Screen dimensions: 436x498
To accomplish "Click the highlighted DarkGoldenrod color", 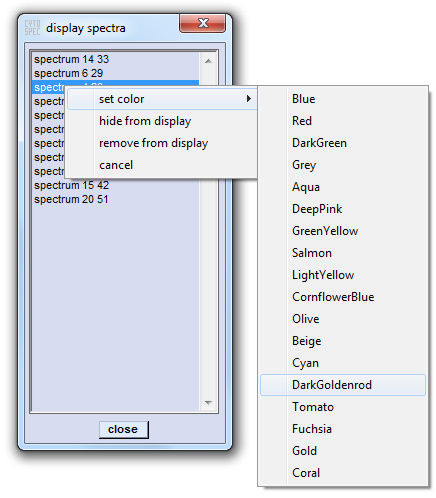I will coord(343,385).
